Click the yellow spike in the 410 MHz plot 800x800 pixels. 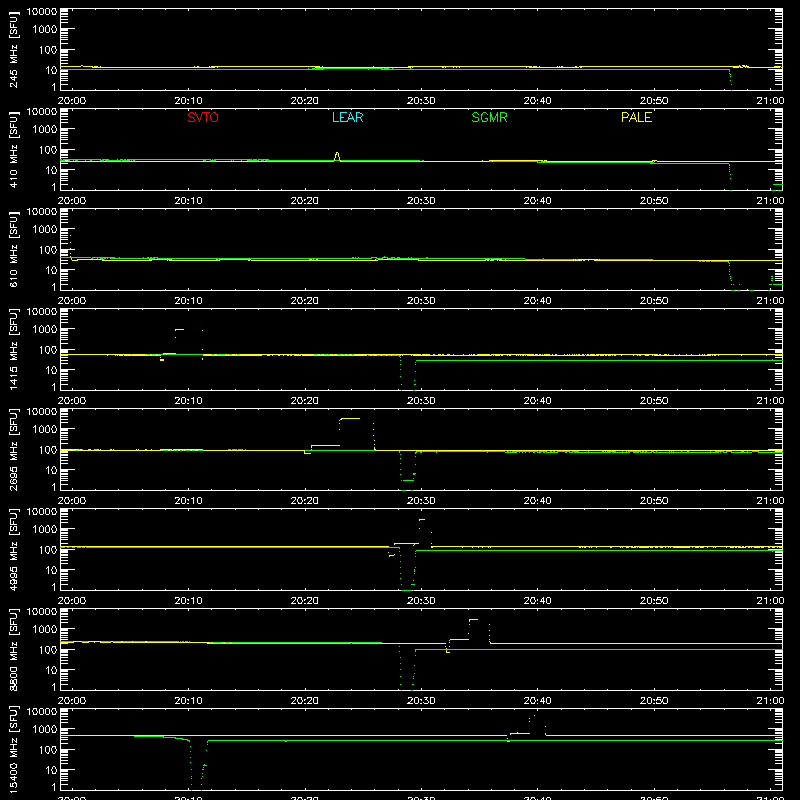(337, 156)
